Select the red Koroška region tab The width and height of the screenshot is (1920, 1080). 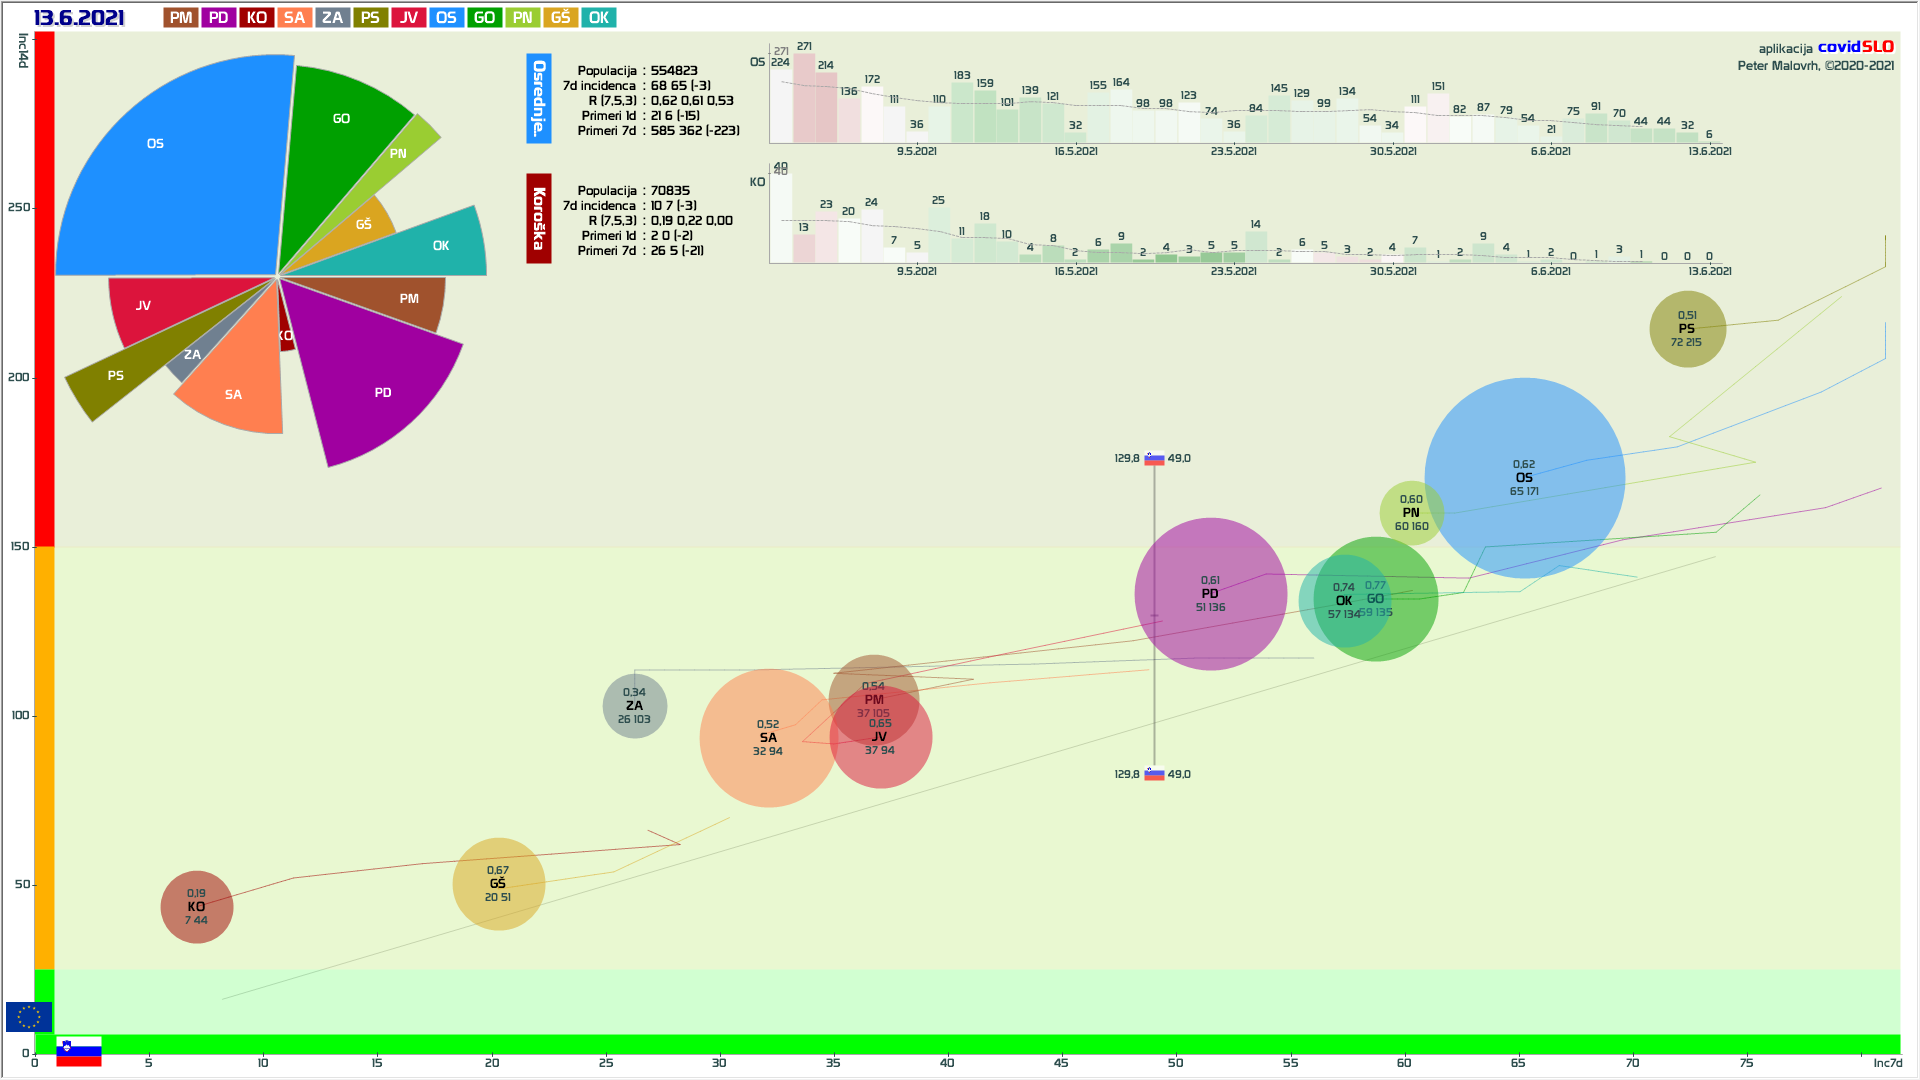(x=539, y=218)
